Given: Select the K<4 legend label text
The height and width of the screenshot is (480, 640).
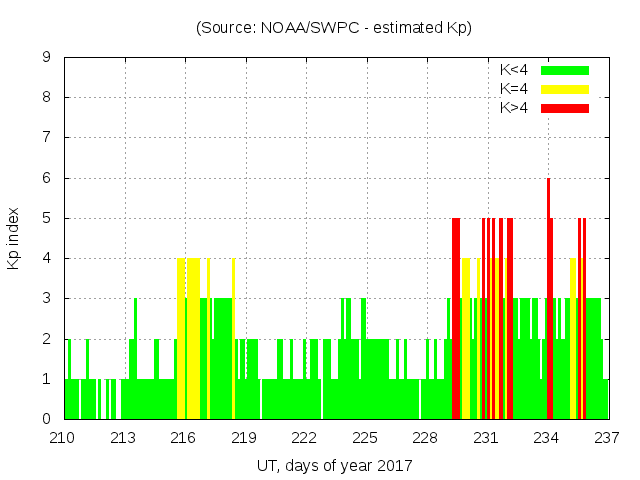Looking at the screenshot, I should point(516,70).
